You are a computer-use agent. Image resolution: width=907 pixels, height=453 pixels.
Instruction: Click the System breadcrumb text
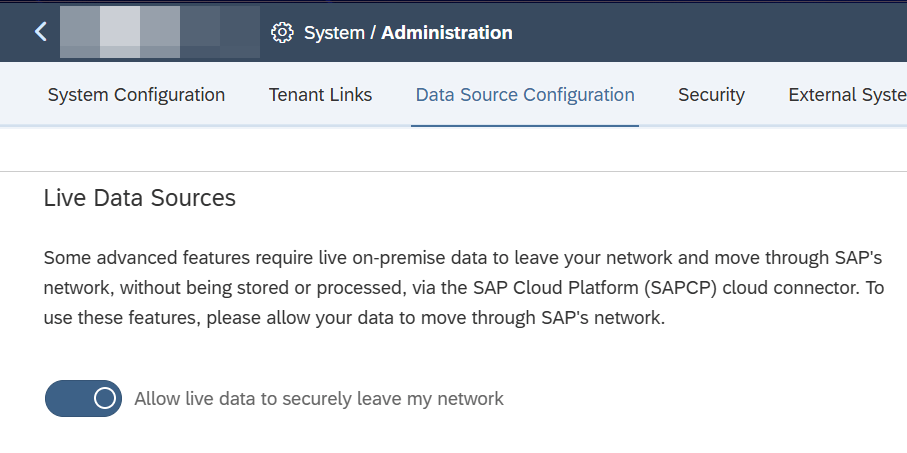pyautogui.click(x=334, y=33)
